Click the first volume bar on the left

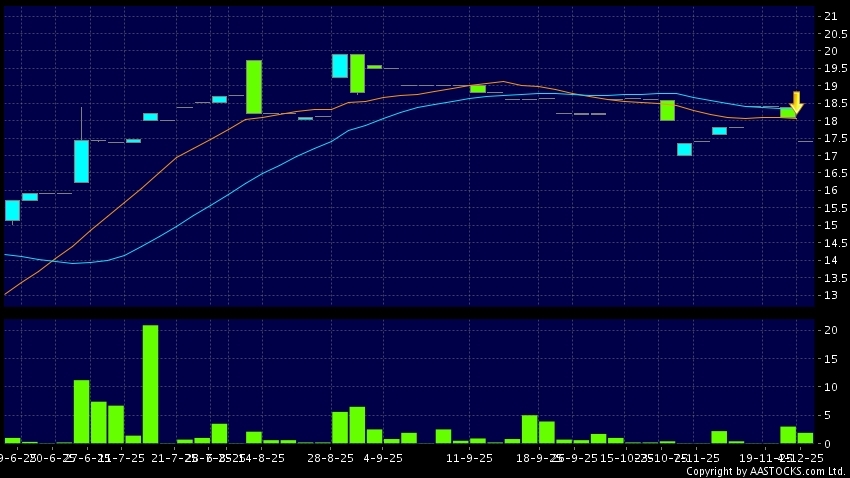[12, 440]
